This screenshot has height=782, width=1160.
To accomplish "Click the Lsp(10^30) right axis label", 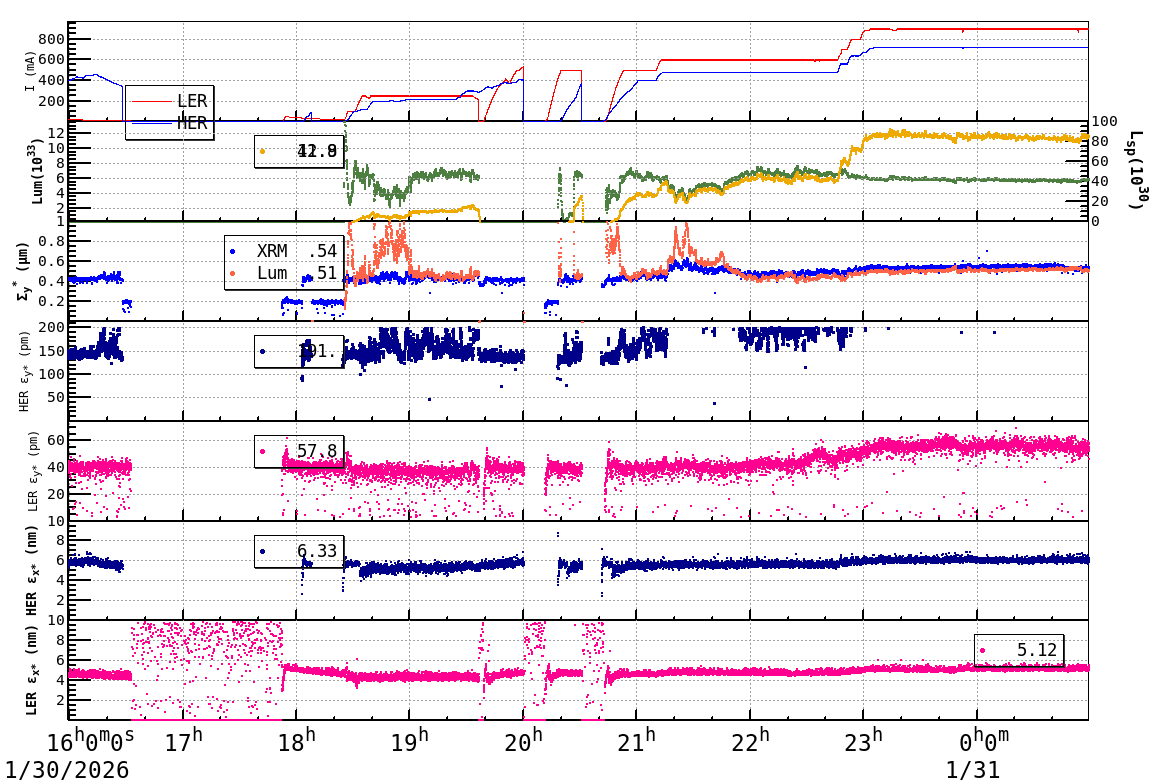I will [1133, 170].
